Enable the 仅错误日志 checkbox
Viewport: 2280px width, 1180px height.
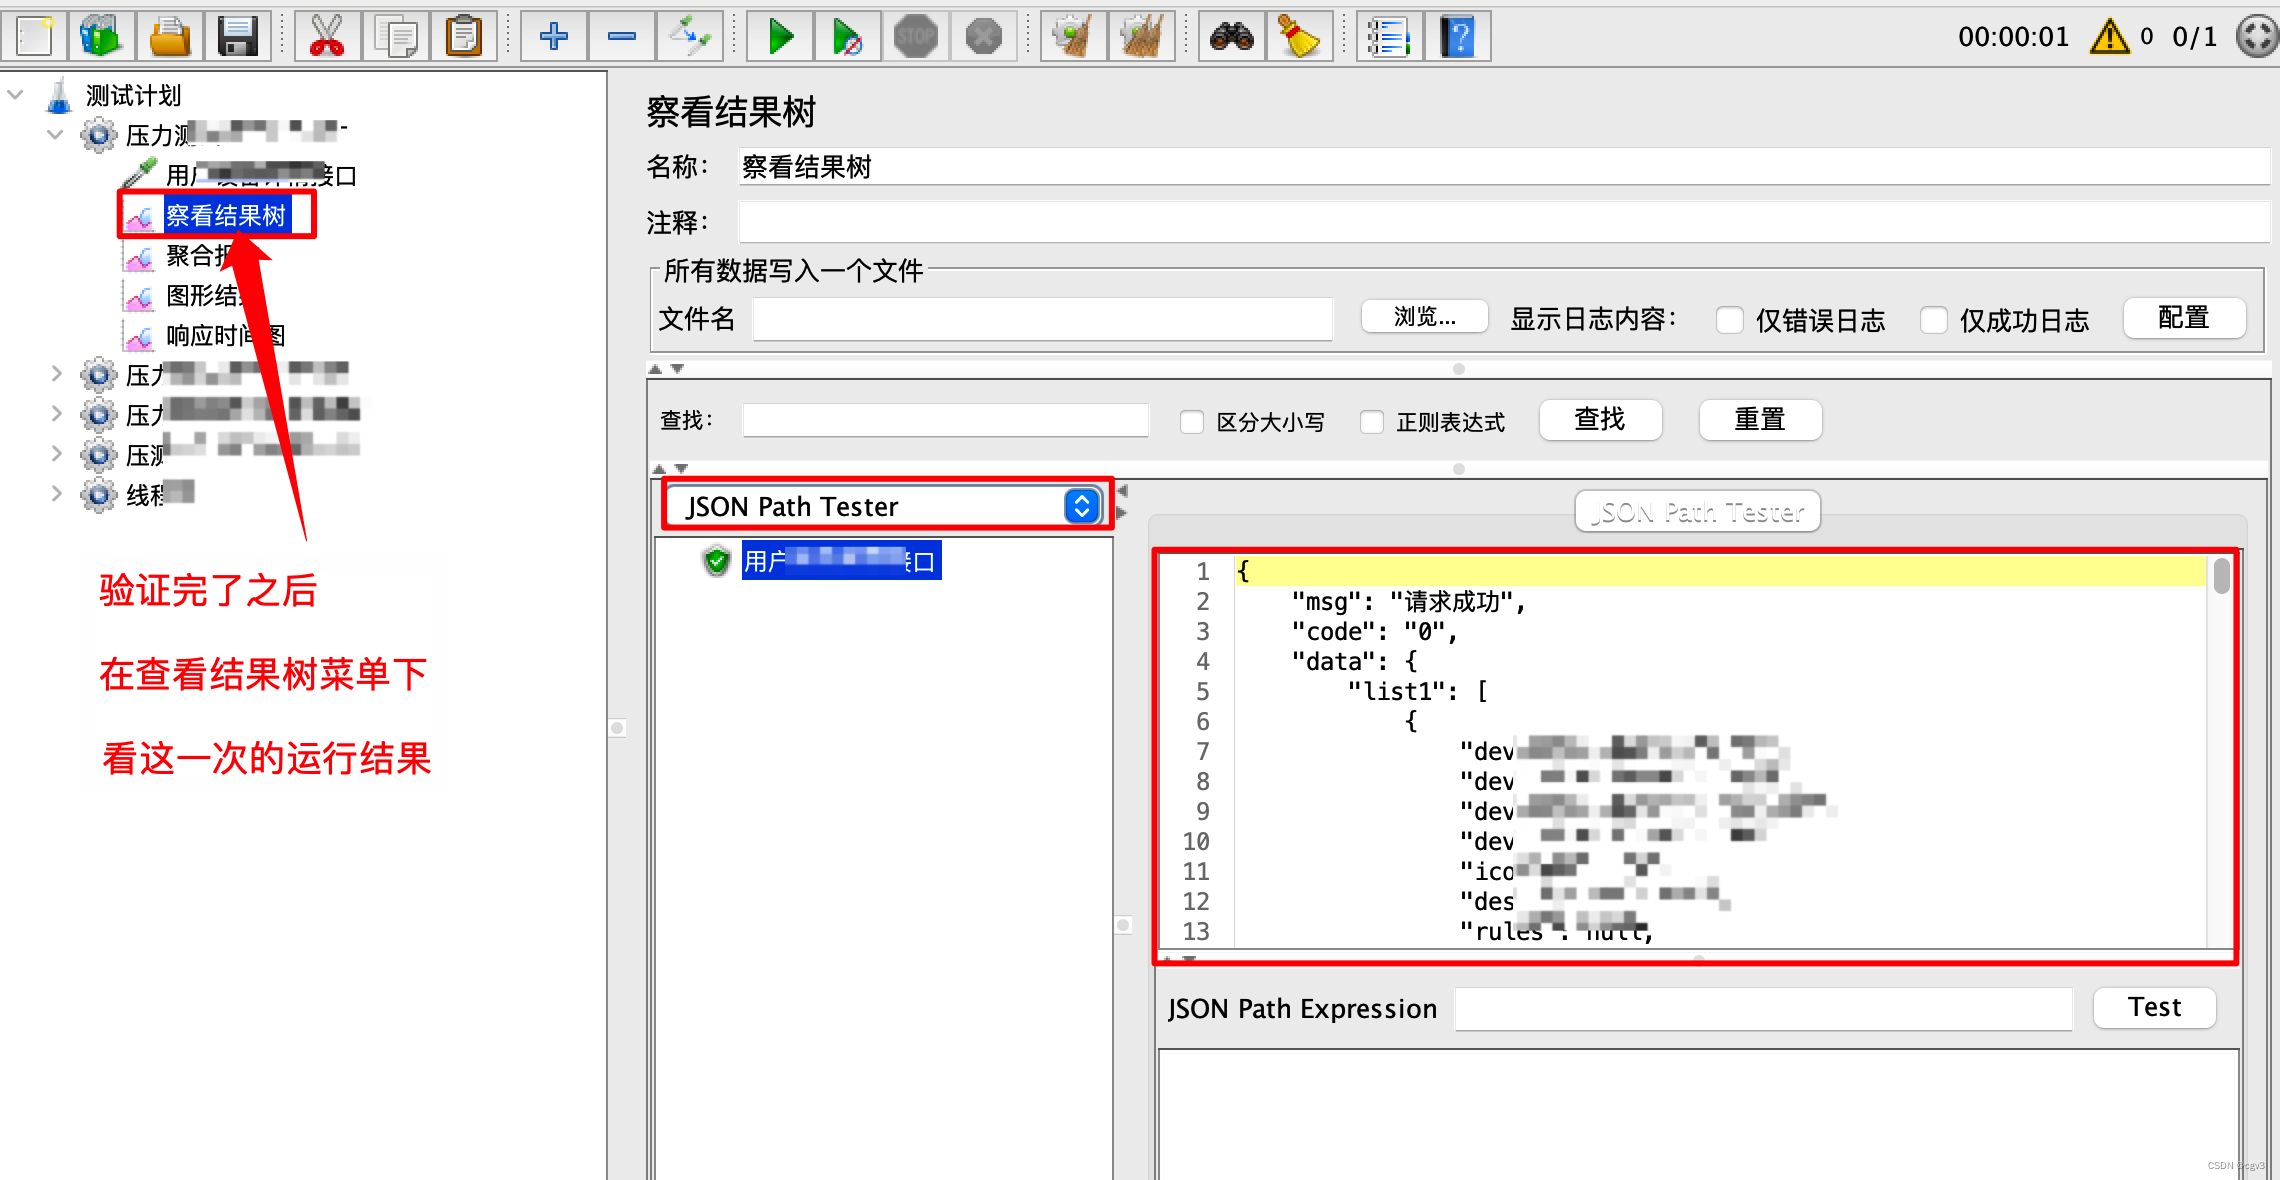click(x=1730, y=320)
